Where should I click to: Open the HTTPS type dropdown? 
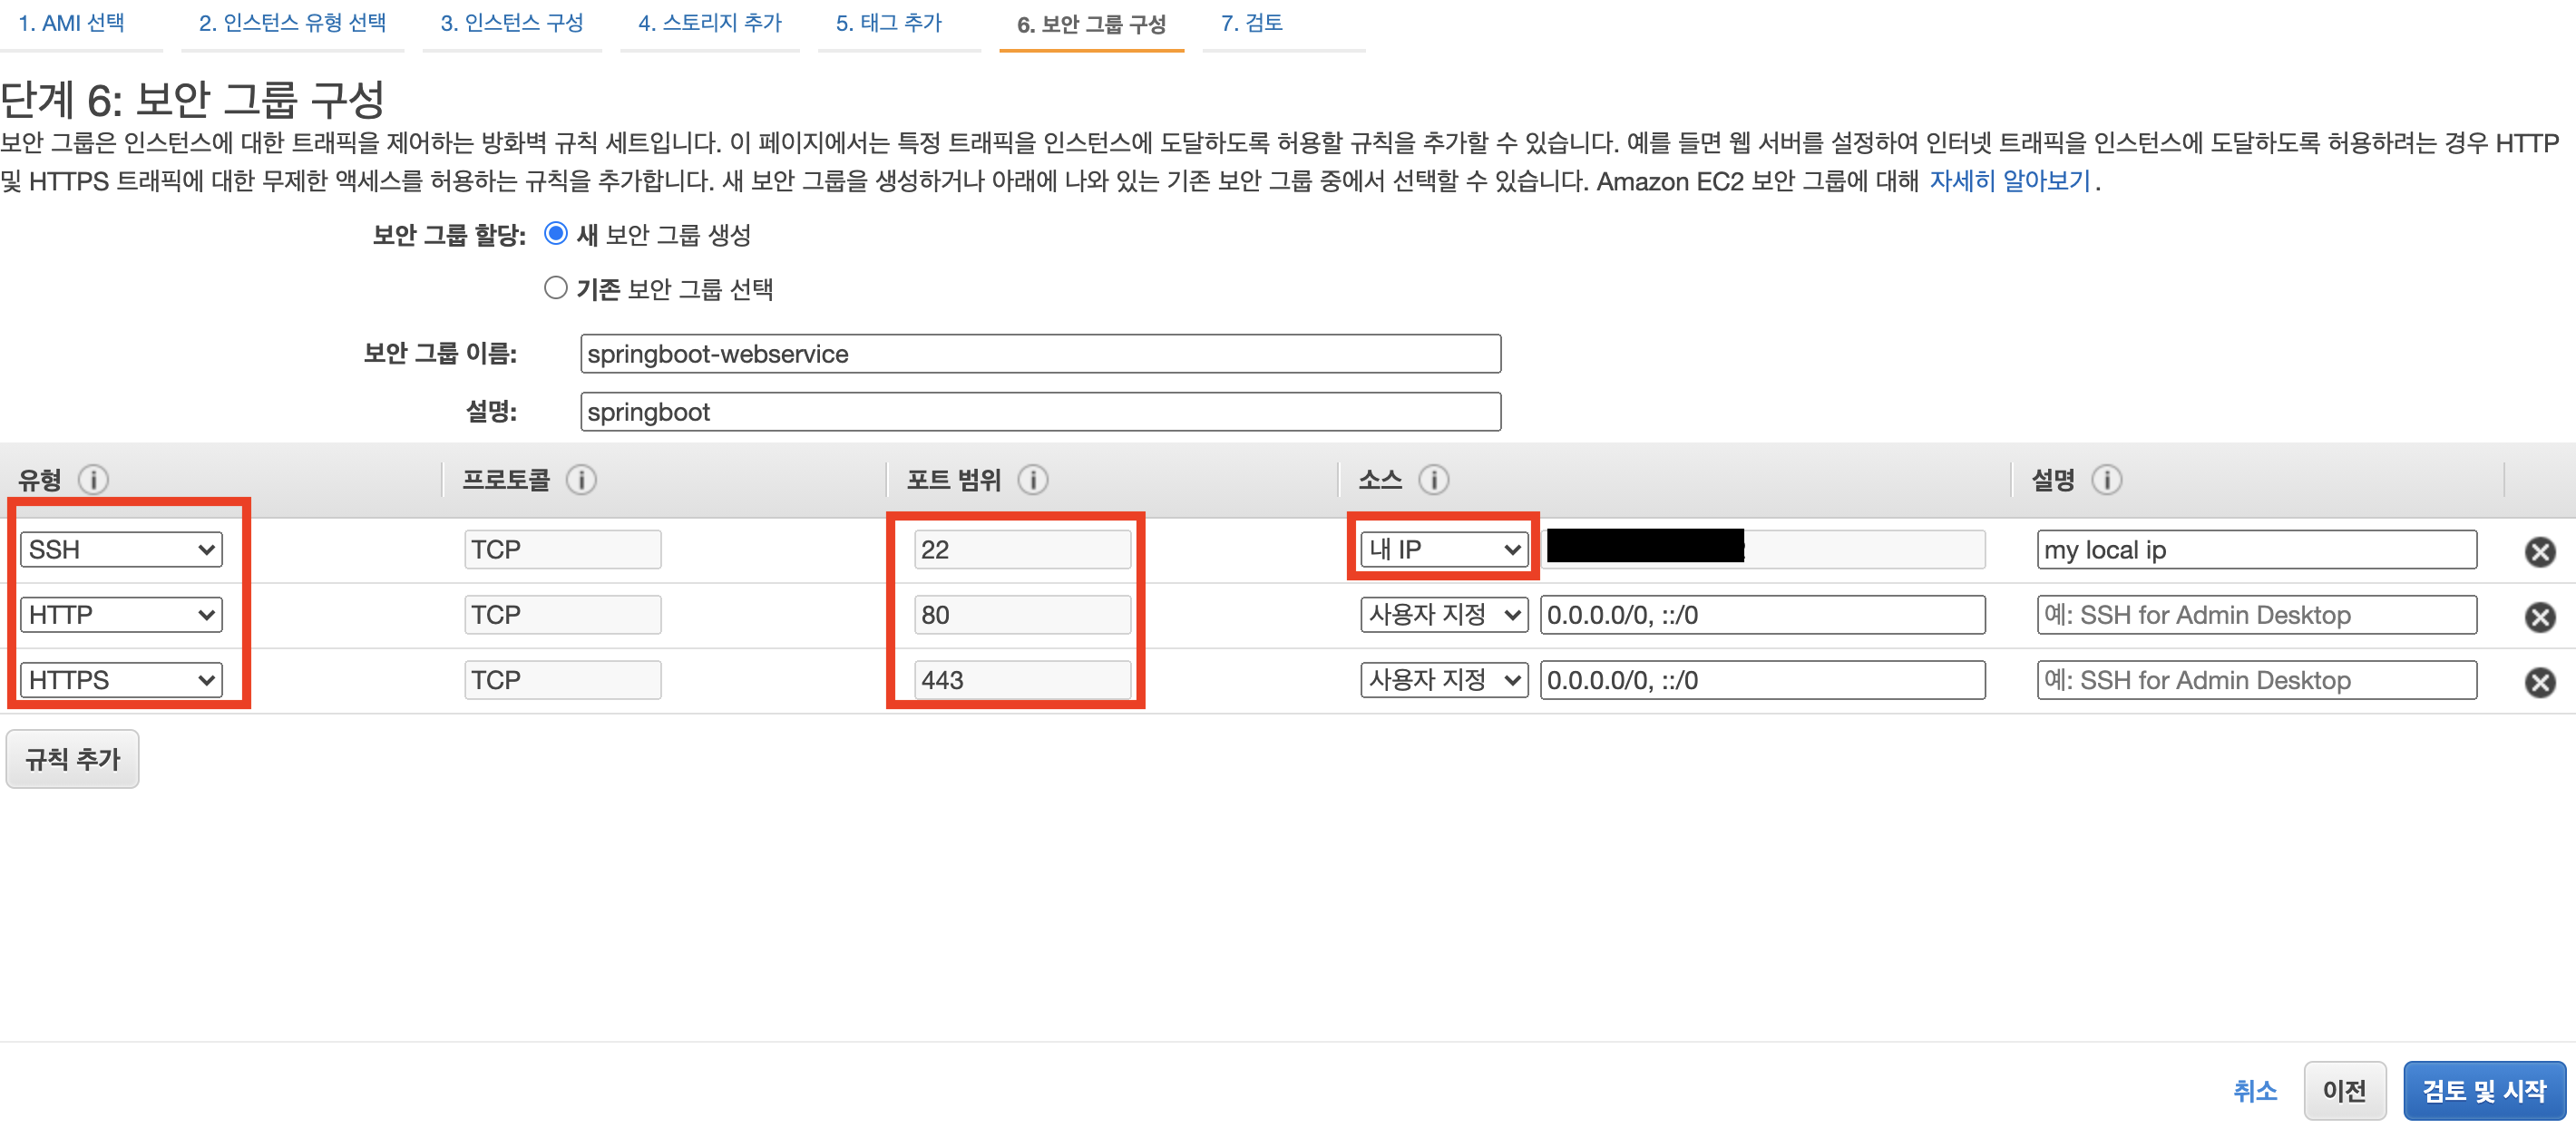click(x=121, y=680)
